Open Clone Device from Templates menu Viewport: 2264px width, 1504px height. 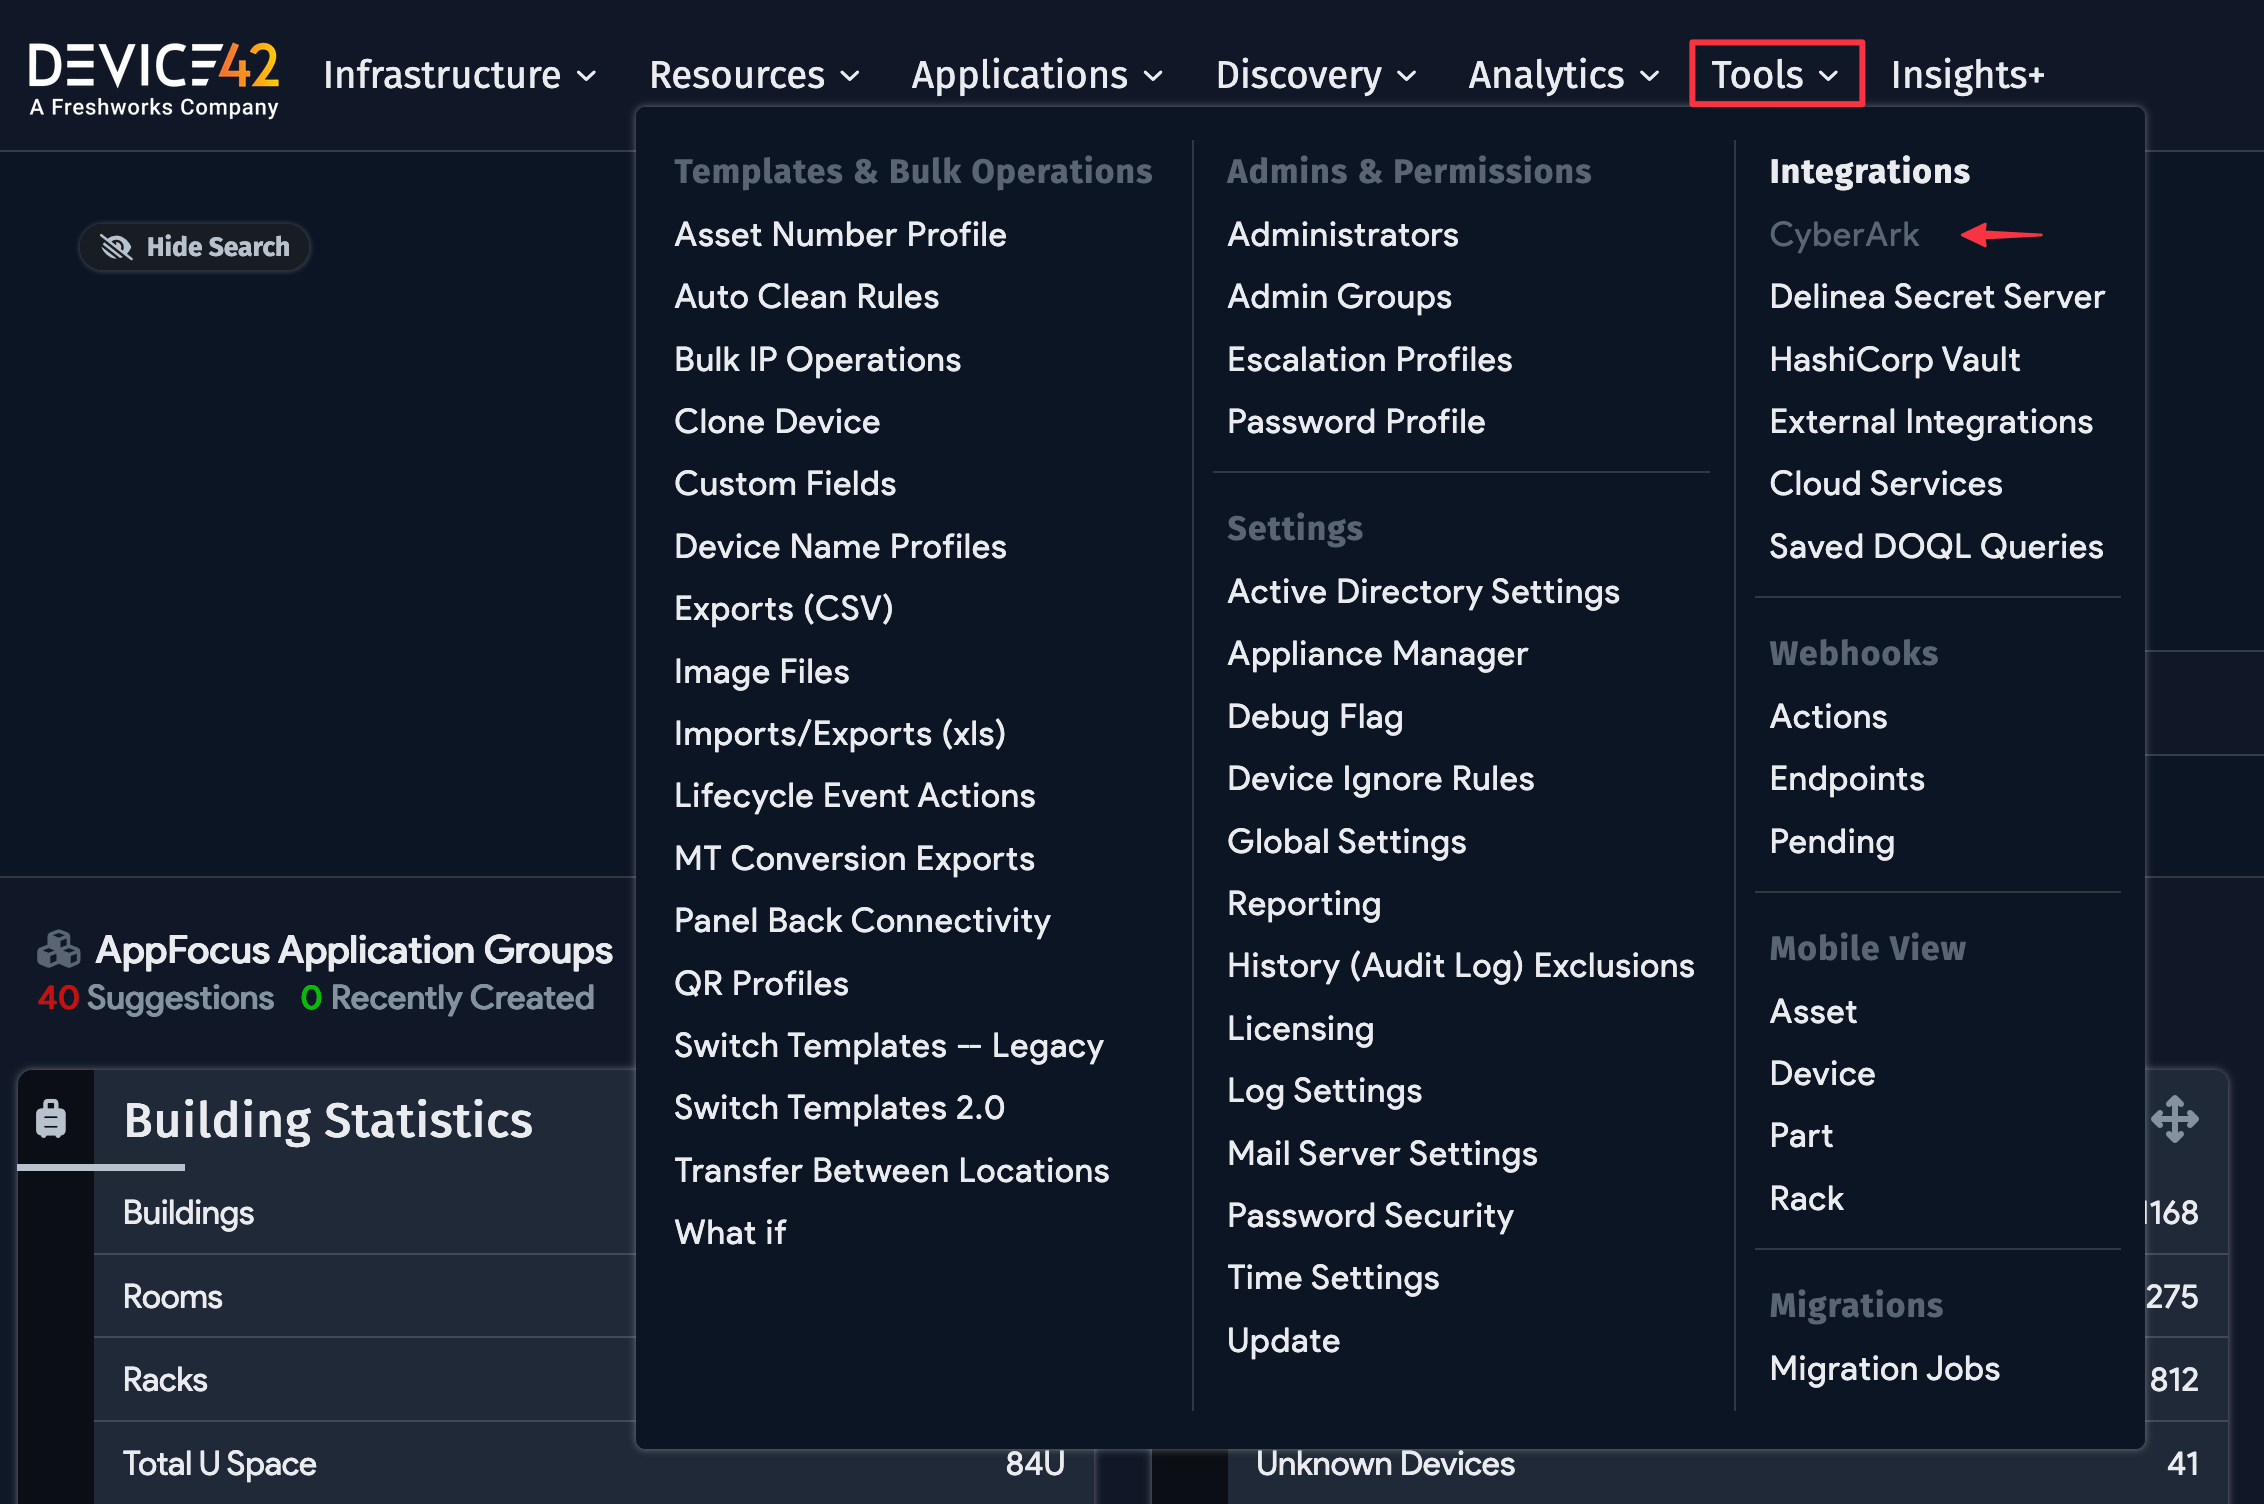click(777, 421)
